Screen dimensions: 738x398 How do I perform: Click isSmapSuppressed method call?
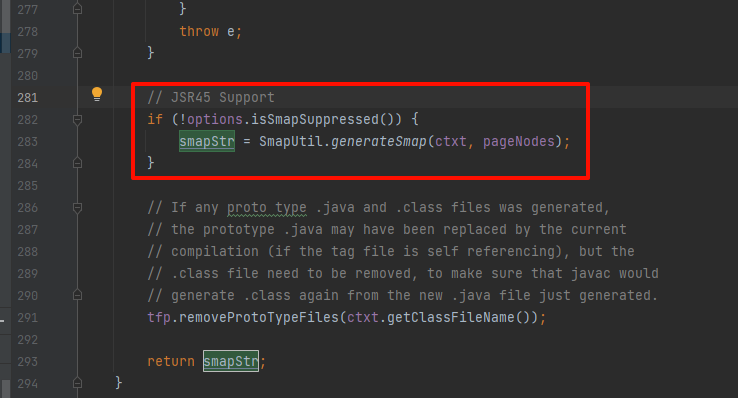(314, 119)
